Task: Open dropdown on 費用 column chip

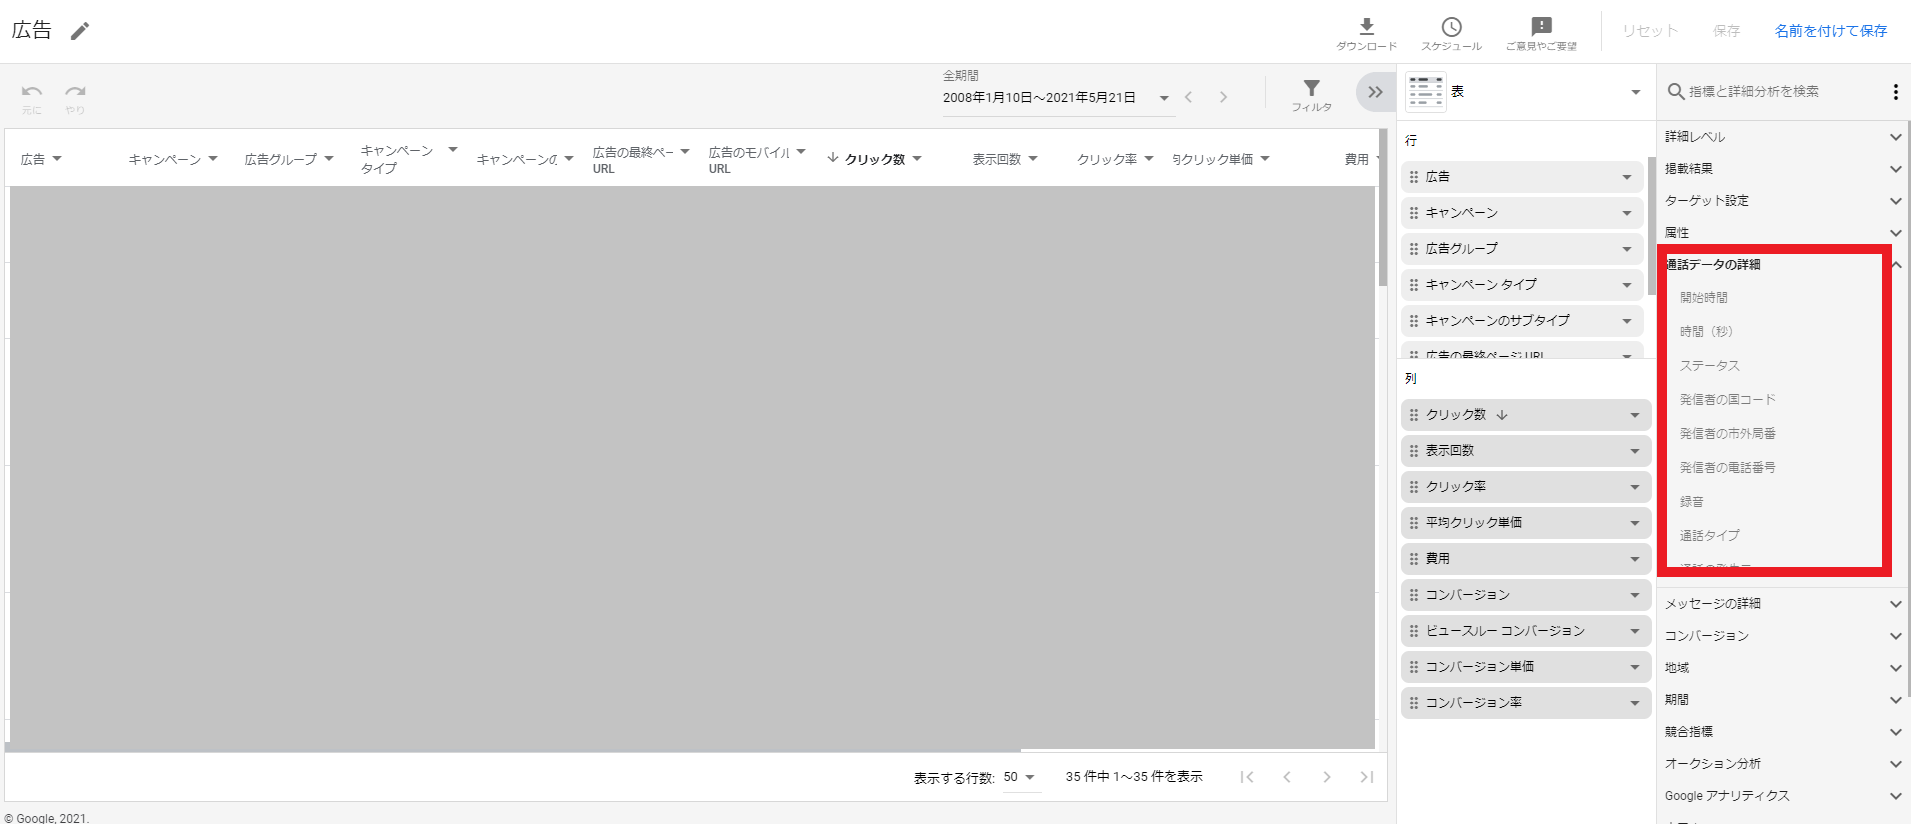Action: (1635, 559)
